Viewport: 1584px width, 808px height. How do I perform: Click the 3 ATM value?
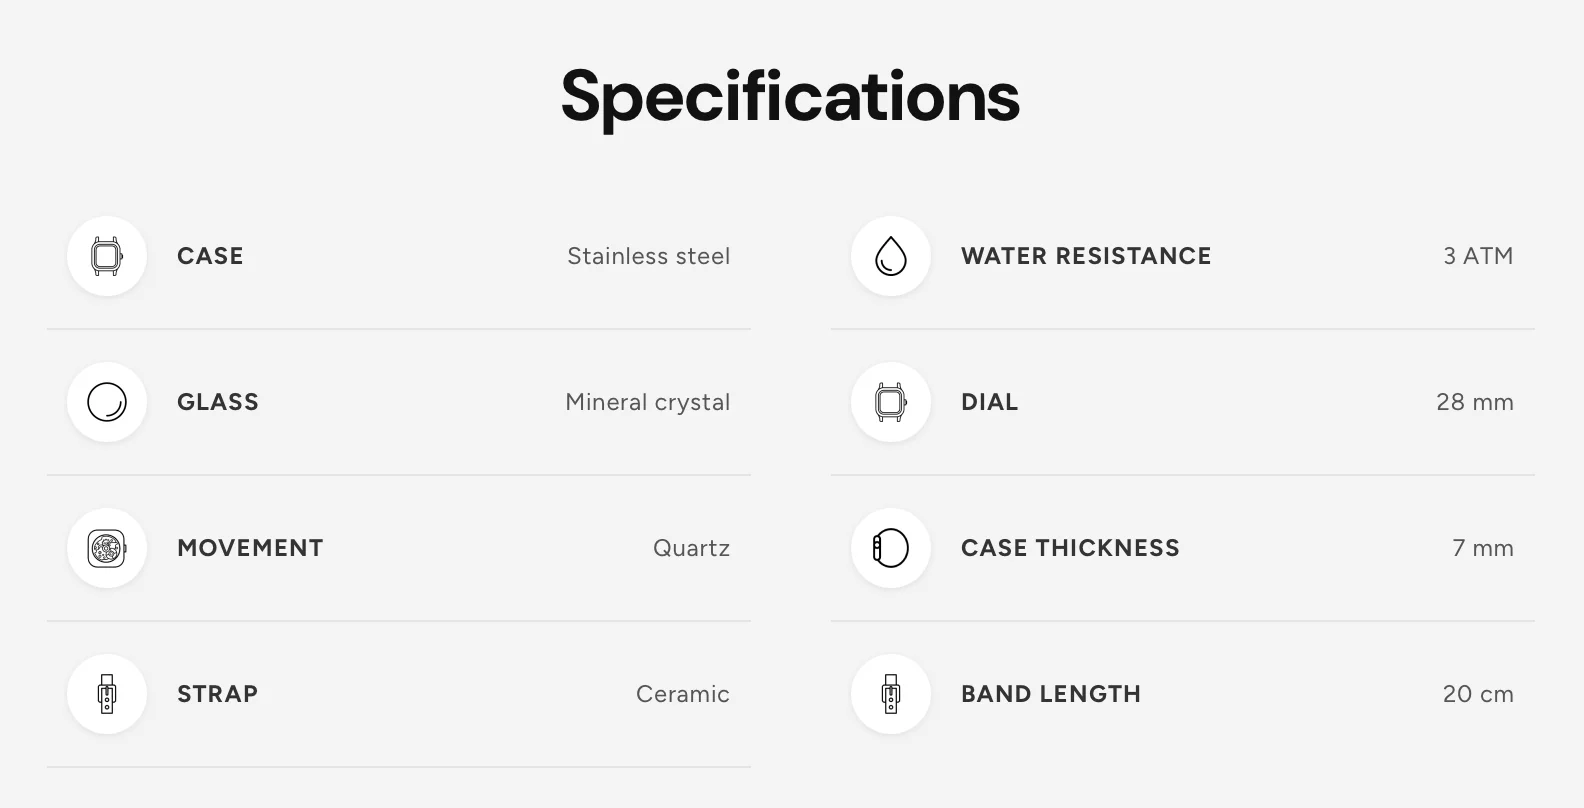[x=1478, y=256]
